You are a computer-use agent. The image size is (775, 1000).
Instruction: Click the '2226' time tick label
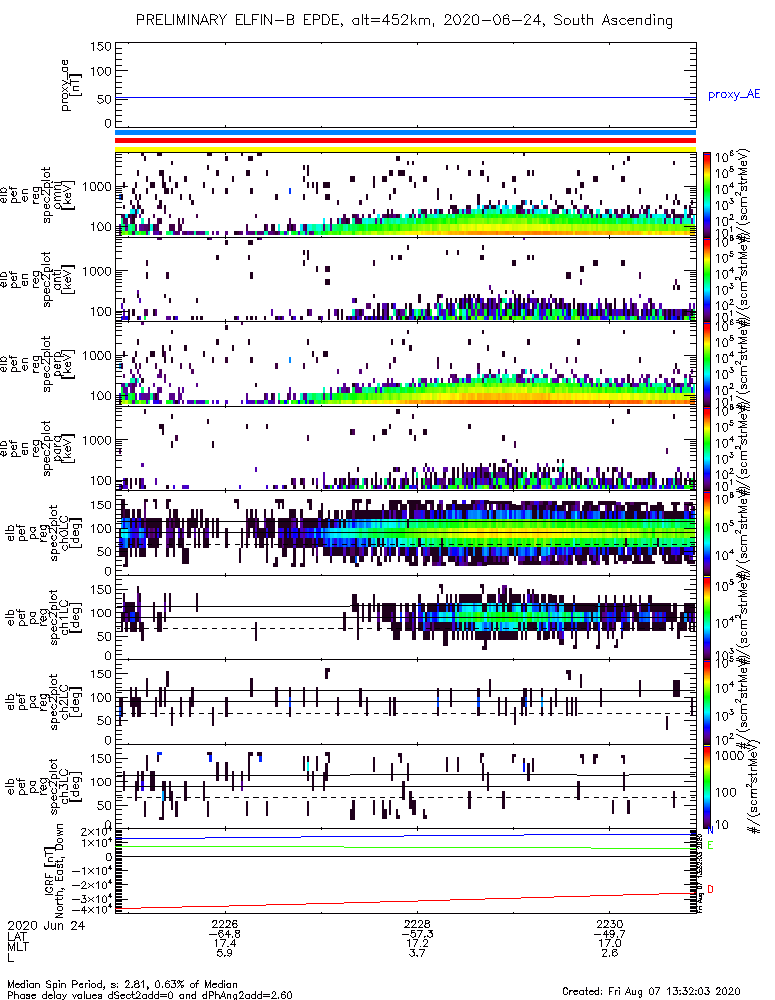click(225, 923)
